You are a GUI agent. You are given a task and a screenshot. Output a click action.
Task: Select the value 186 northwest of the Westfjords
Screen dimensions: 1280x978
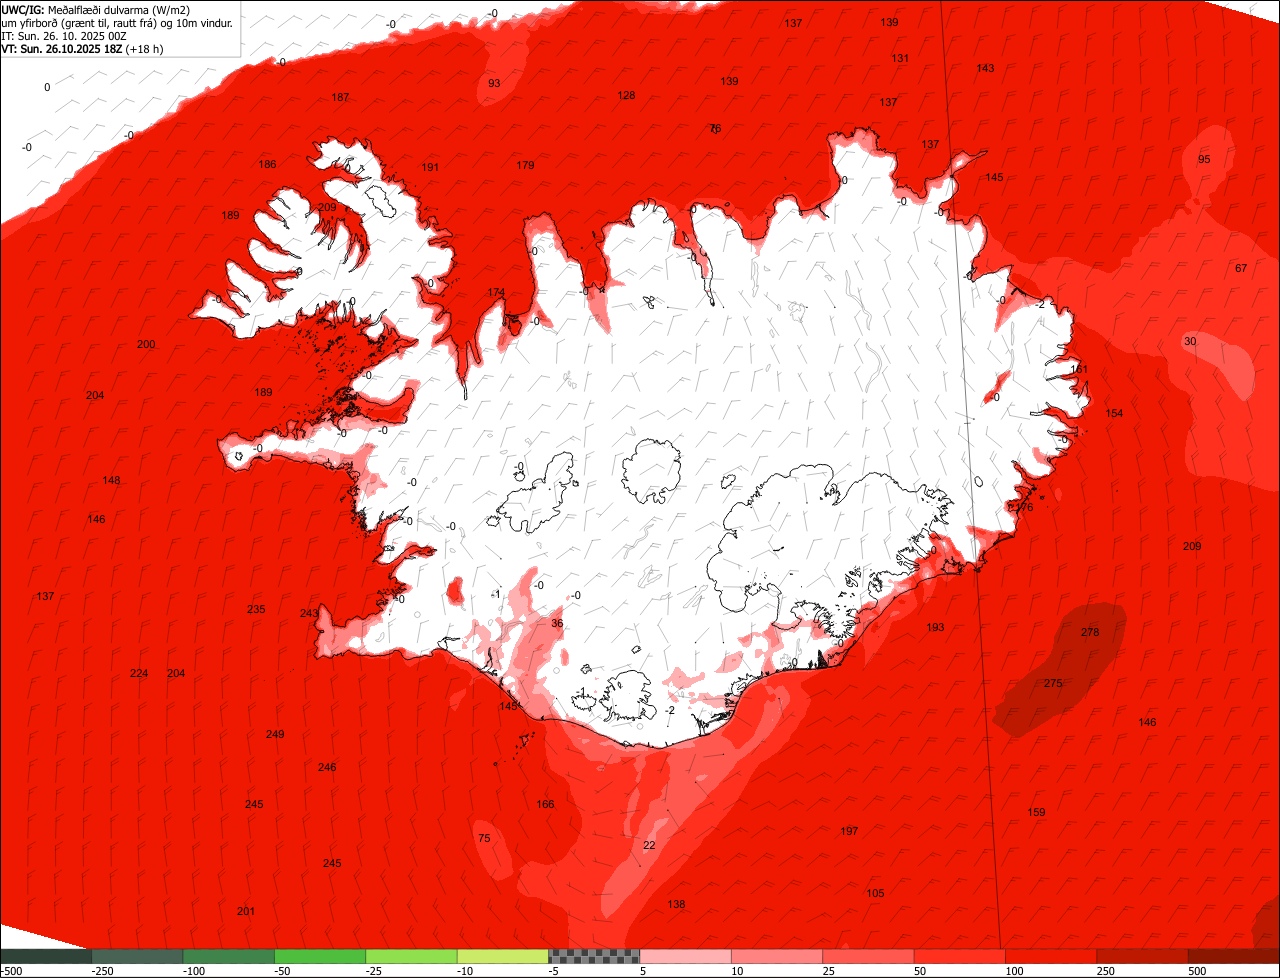pyautogui.click(x=267, y=164)
